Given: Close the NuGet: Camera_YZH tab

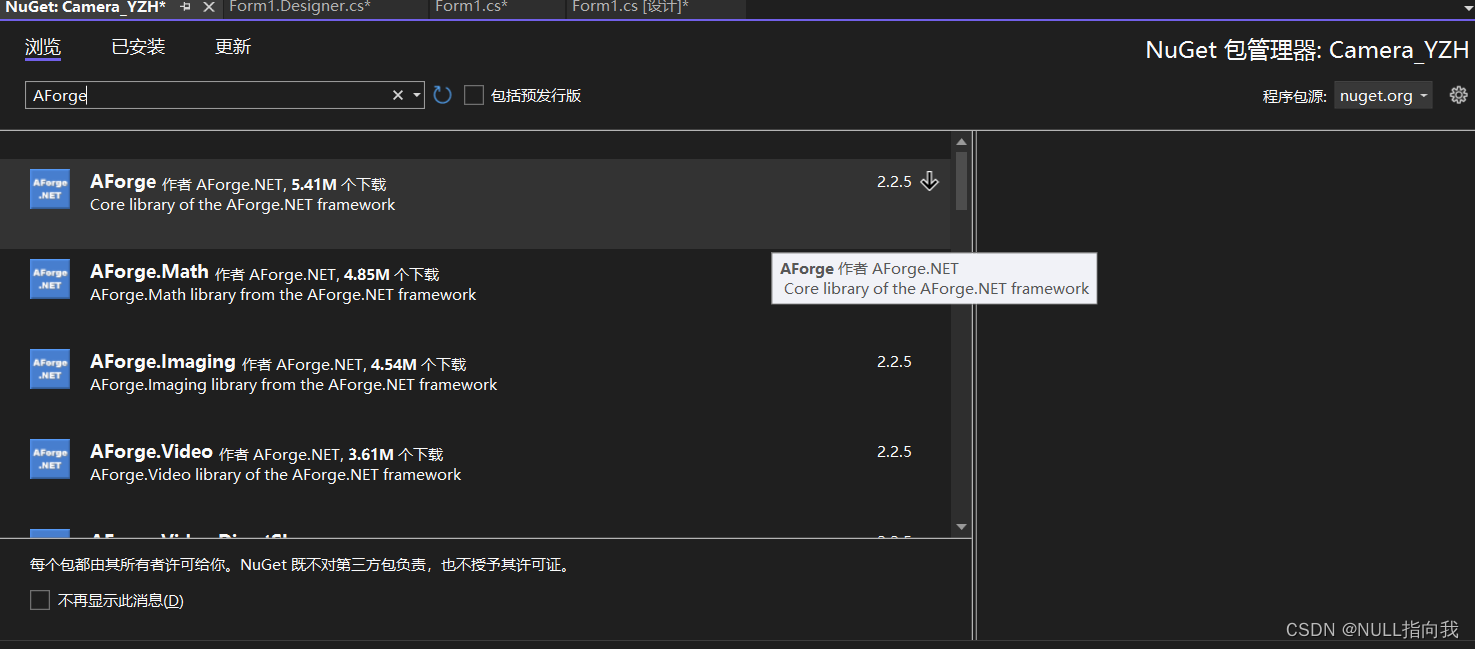Looking at the screenshot, I should (x=207, y=9).
